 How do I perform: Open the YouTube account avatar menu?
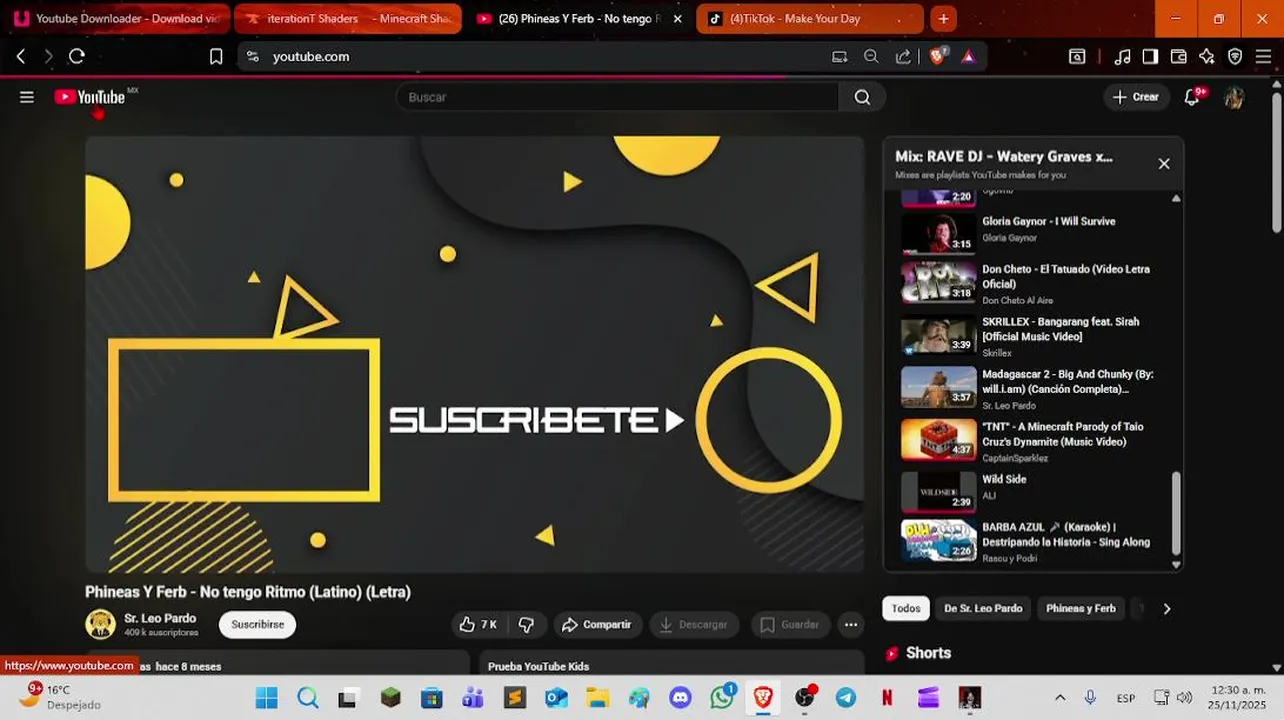[1234, 97]
